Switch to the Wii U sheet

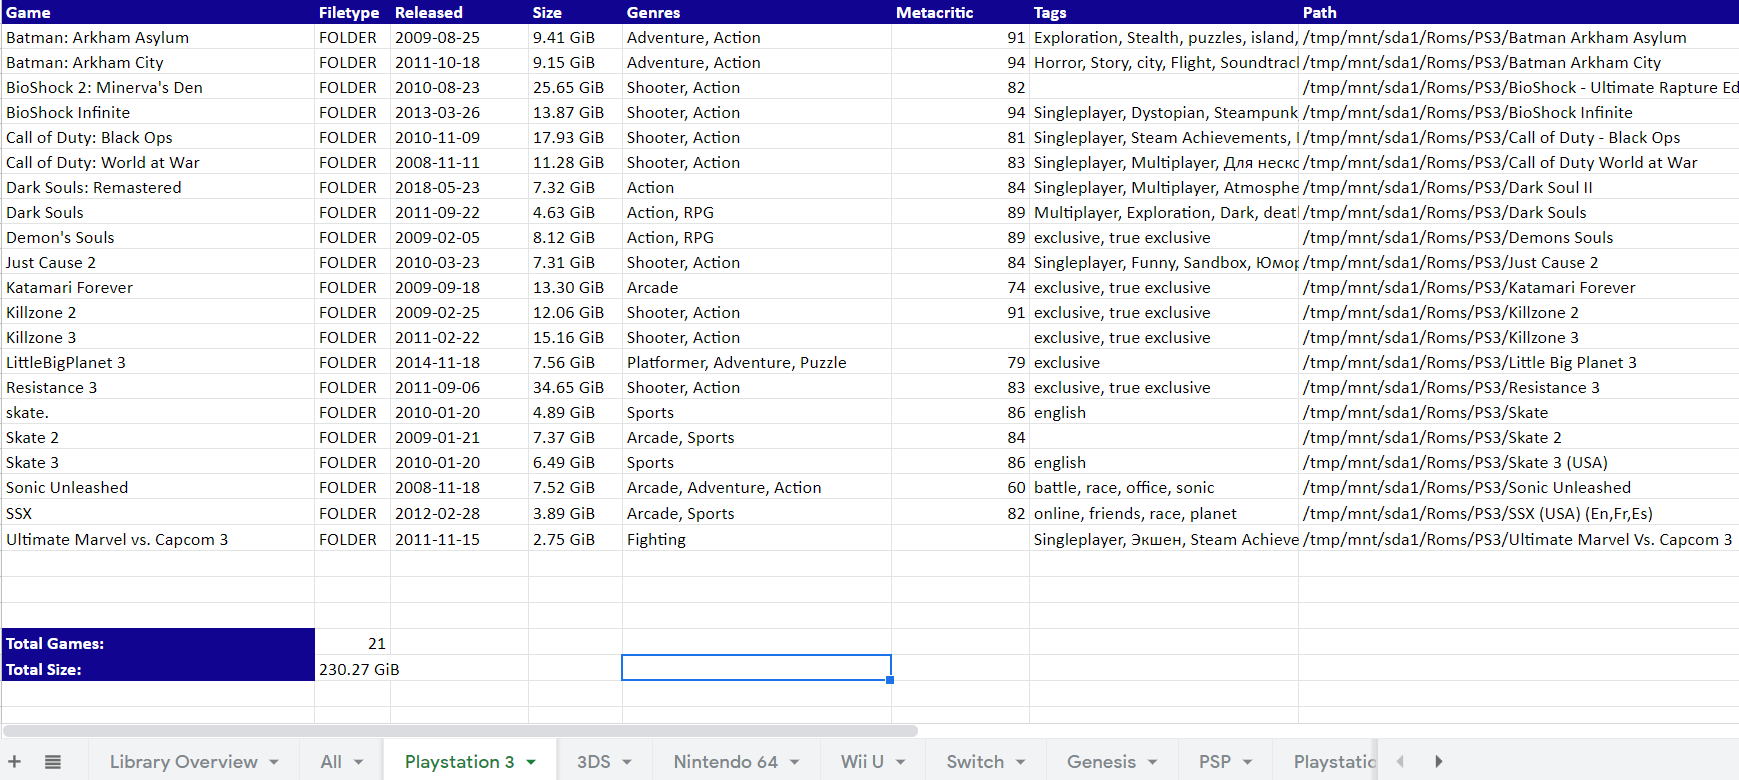[862, 762]
